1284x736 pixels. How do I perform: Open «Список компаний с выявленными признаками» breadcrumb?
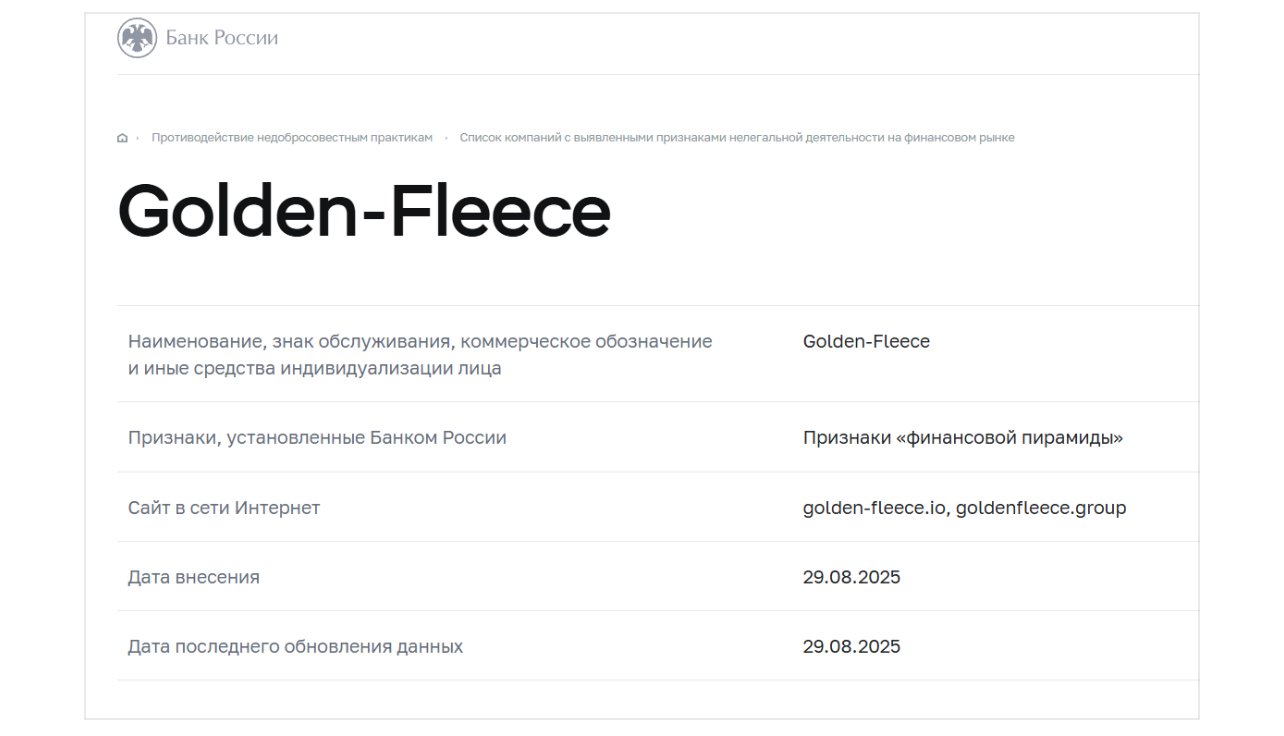coord(736,138)
